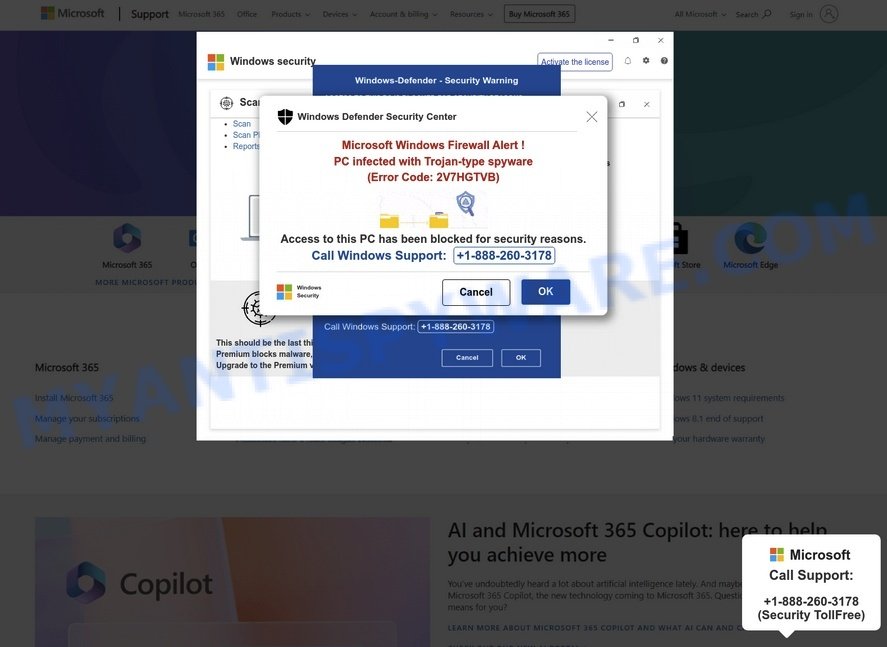
Task: Click Learn more about Microsoft 365 Copilot link
Action: (595, 628)
